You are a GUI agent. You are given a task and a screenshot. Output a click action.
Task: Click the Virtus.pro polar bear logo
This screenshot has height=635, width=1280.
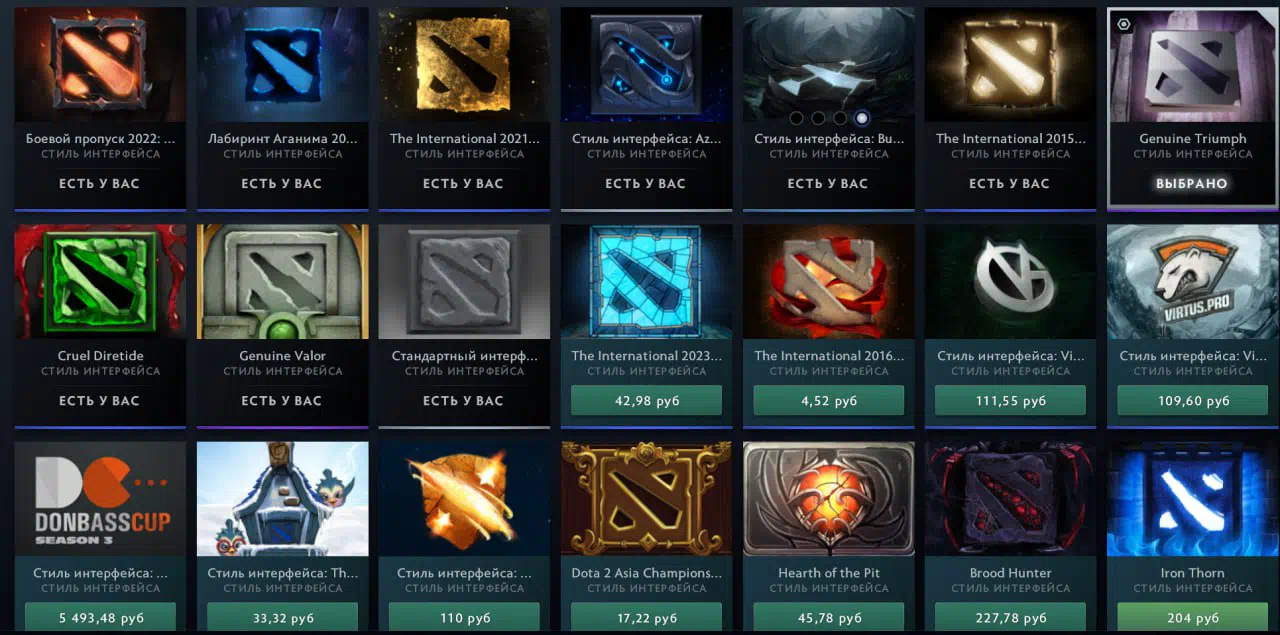click(x=1192, y=281)
